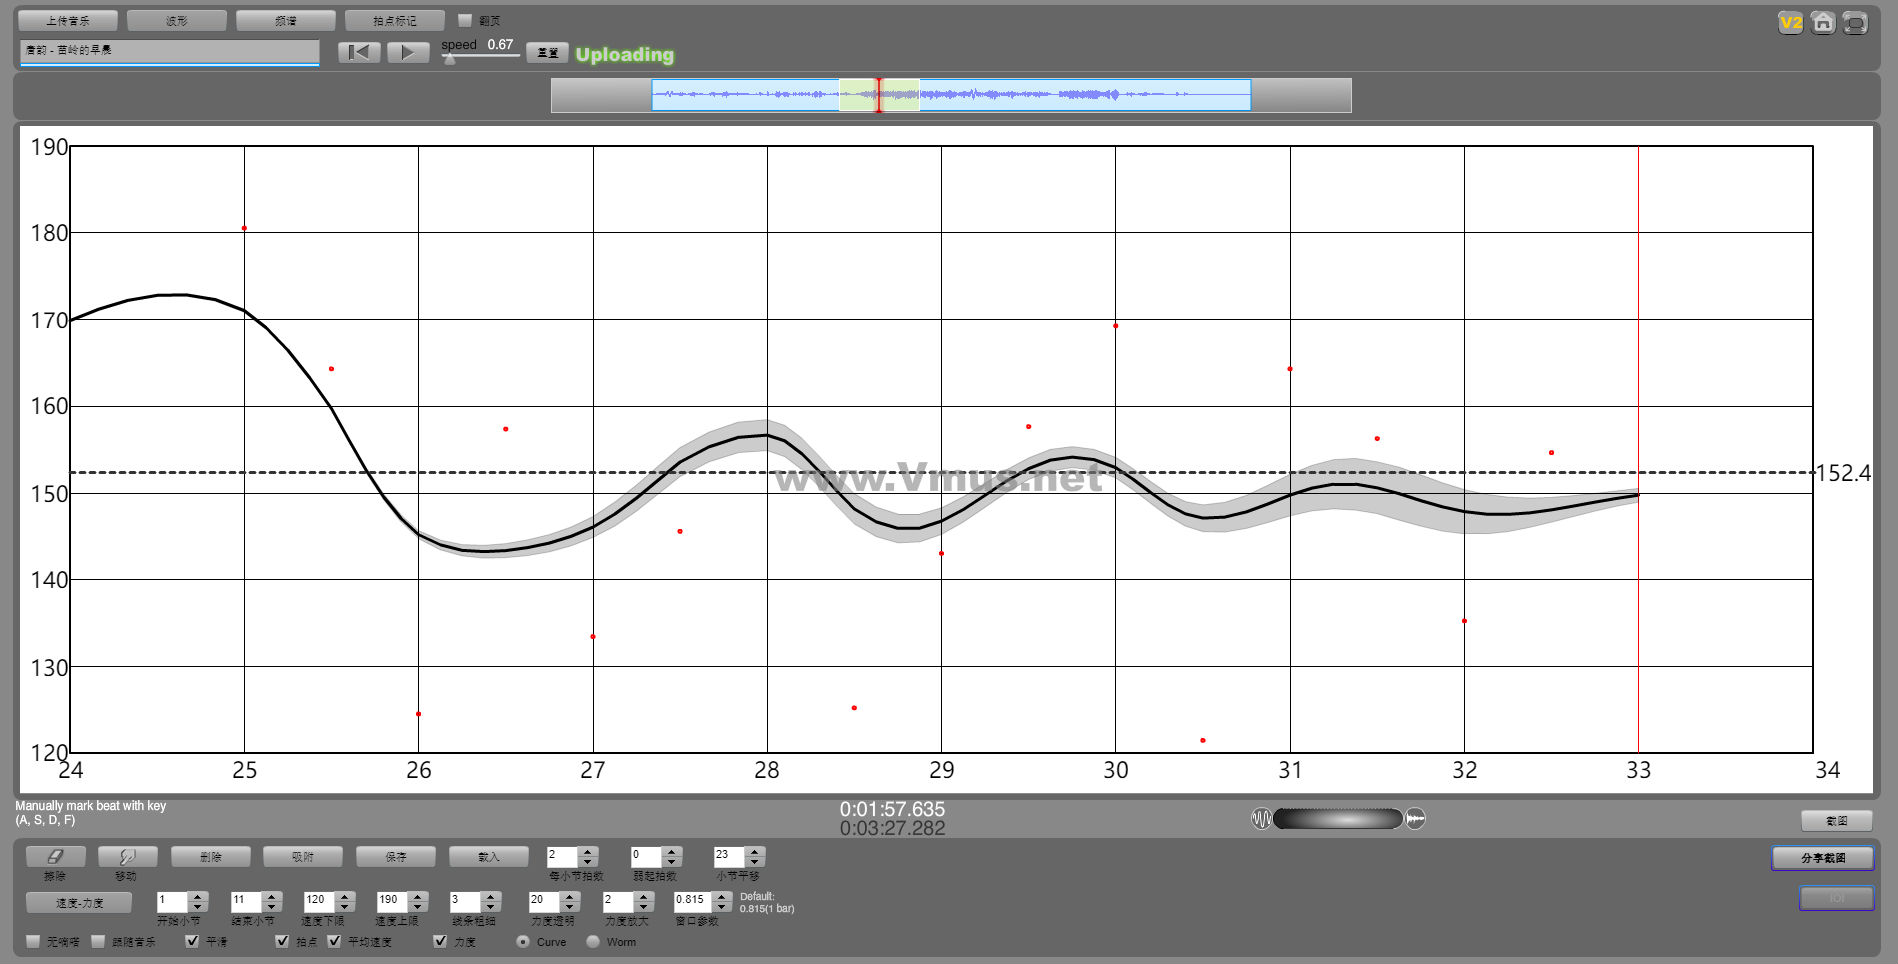Decrease 速度上限 value with down arrow
The width and height of the screenshot is (1898, 964).
[418, 906]
